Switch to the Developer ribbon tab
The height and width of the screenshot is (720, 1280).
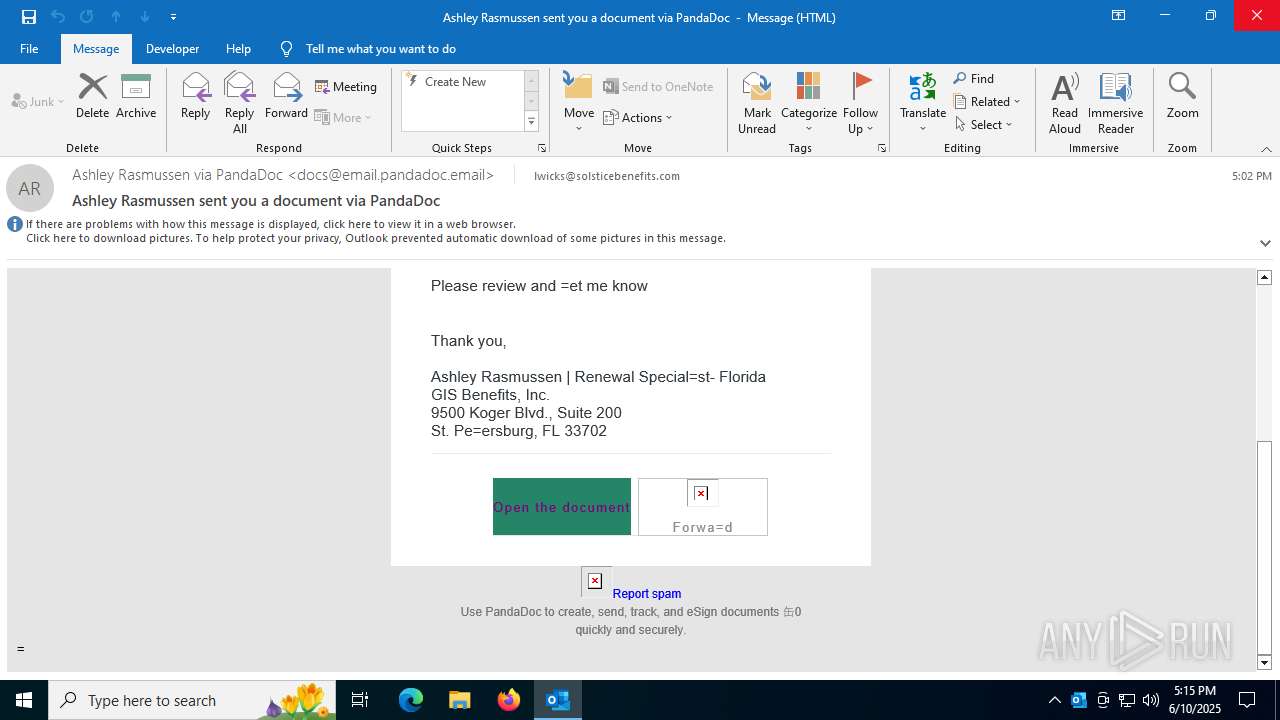tap(172, 48)
